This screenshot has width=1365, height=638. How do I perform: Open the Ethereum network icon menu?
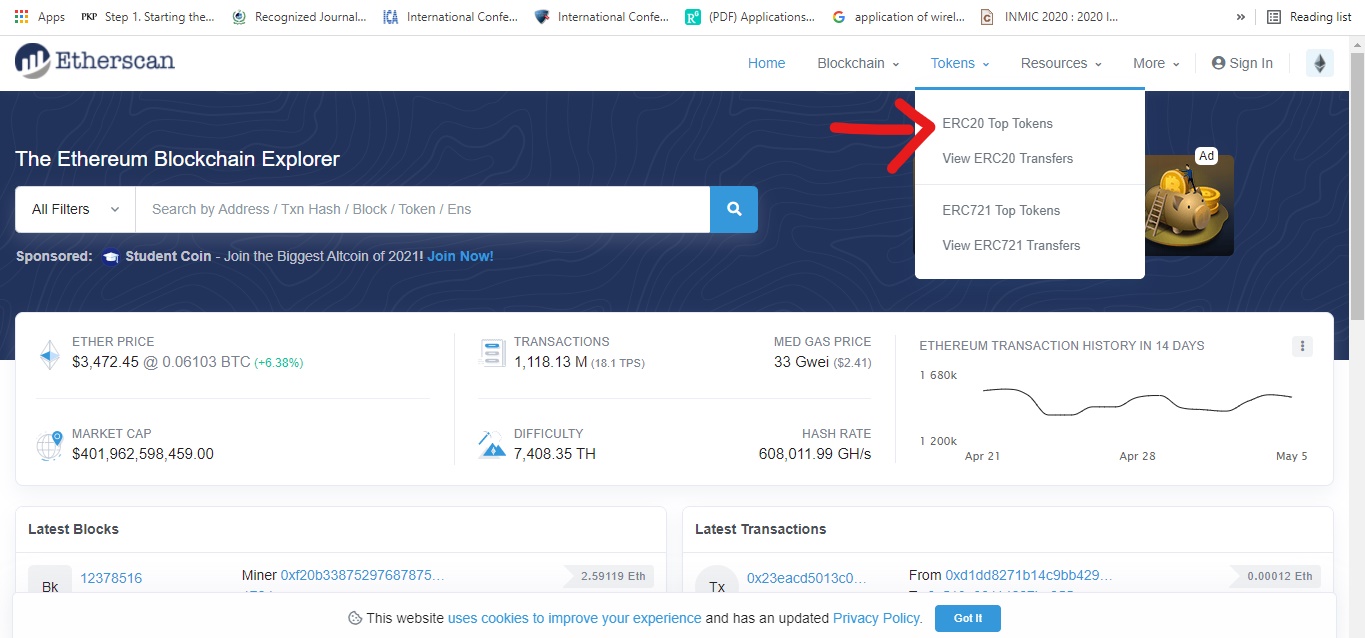coord(1320,63)
